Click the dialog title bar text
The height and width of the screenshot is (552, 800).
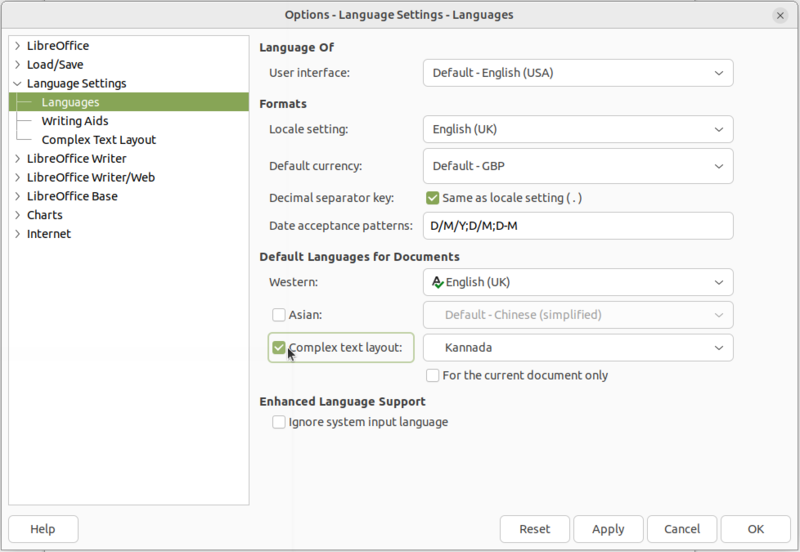399,15
